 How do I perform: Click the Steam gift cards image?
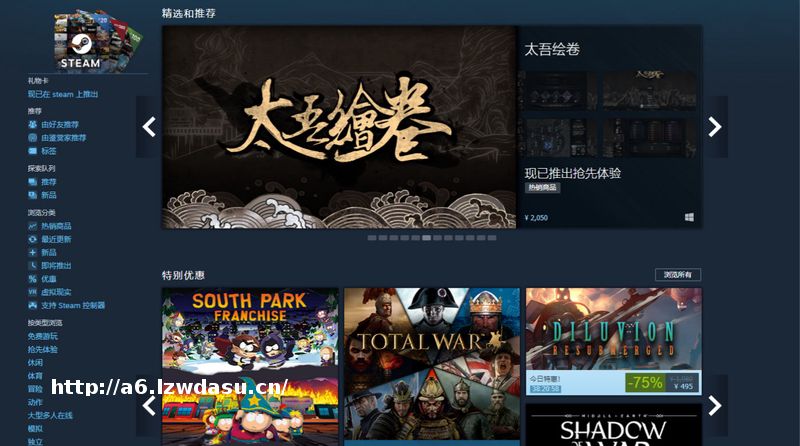(97, 41)
